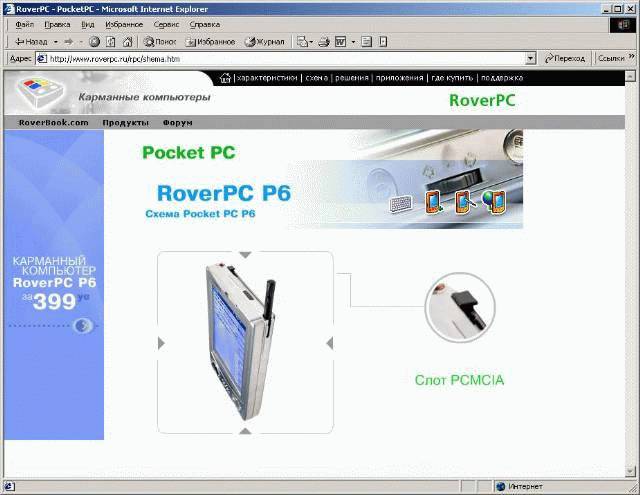Rotate device view with bottom arrow
This screenshot has height=495, width=640.
(x=245, y=431)
